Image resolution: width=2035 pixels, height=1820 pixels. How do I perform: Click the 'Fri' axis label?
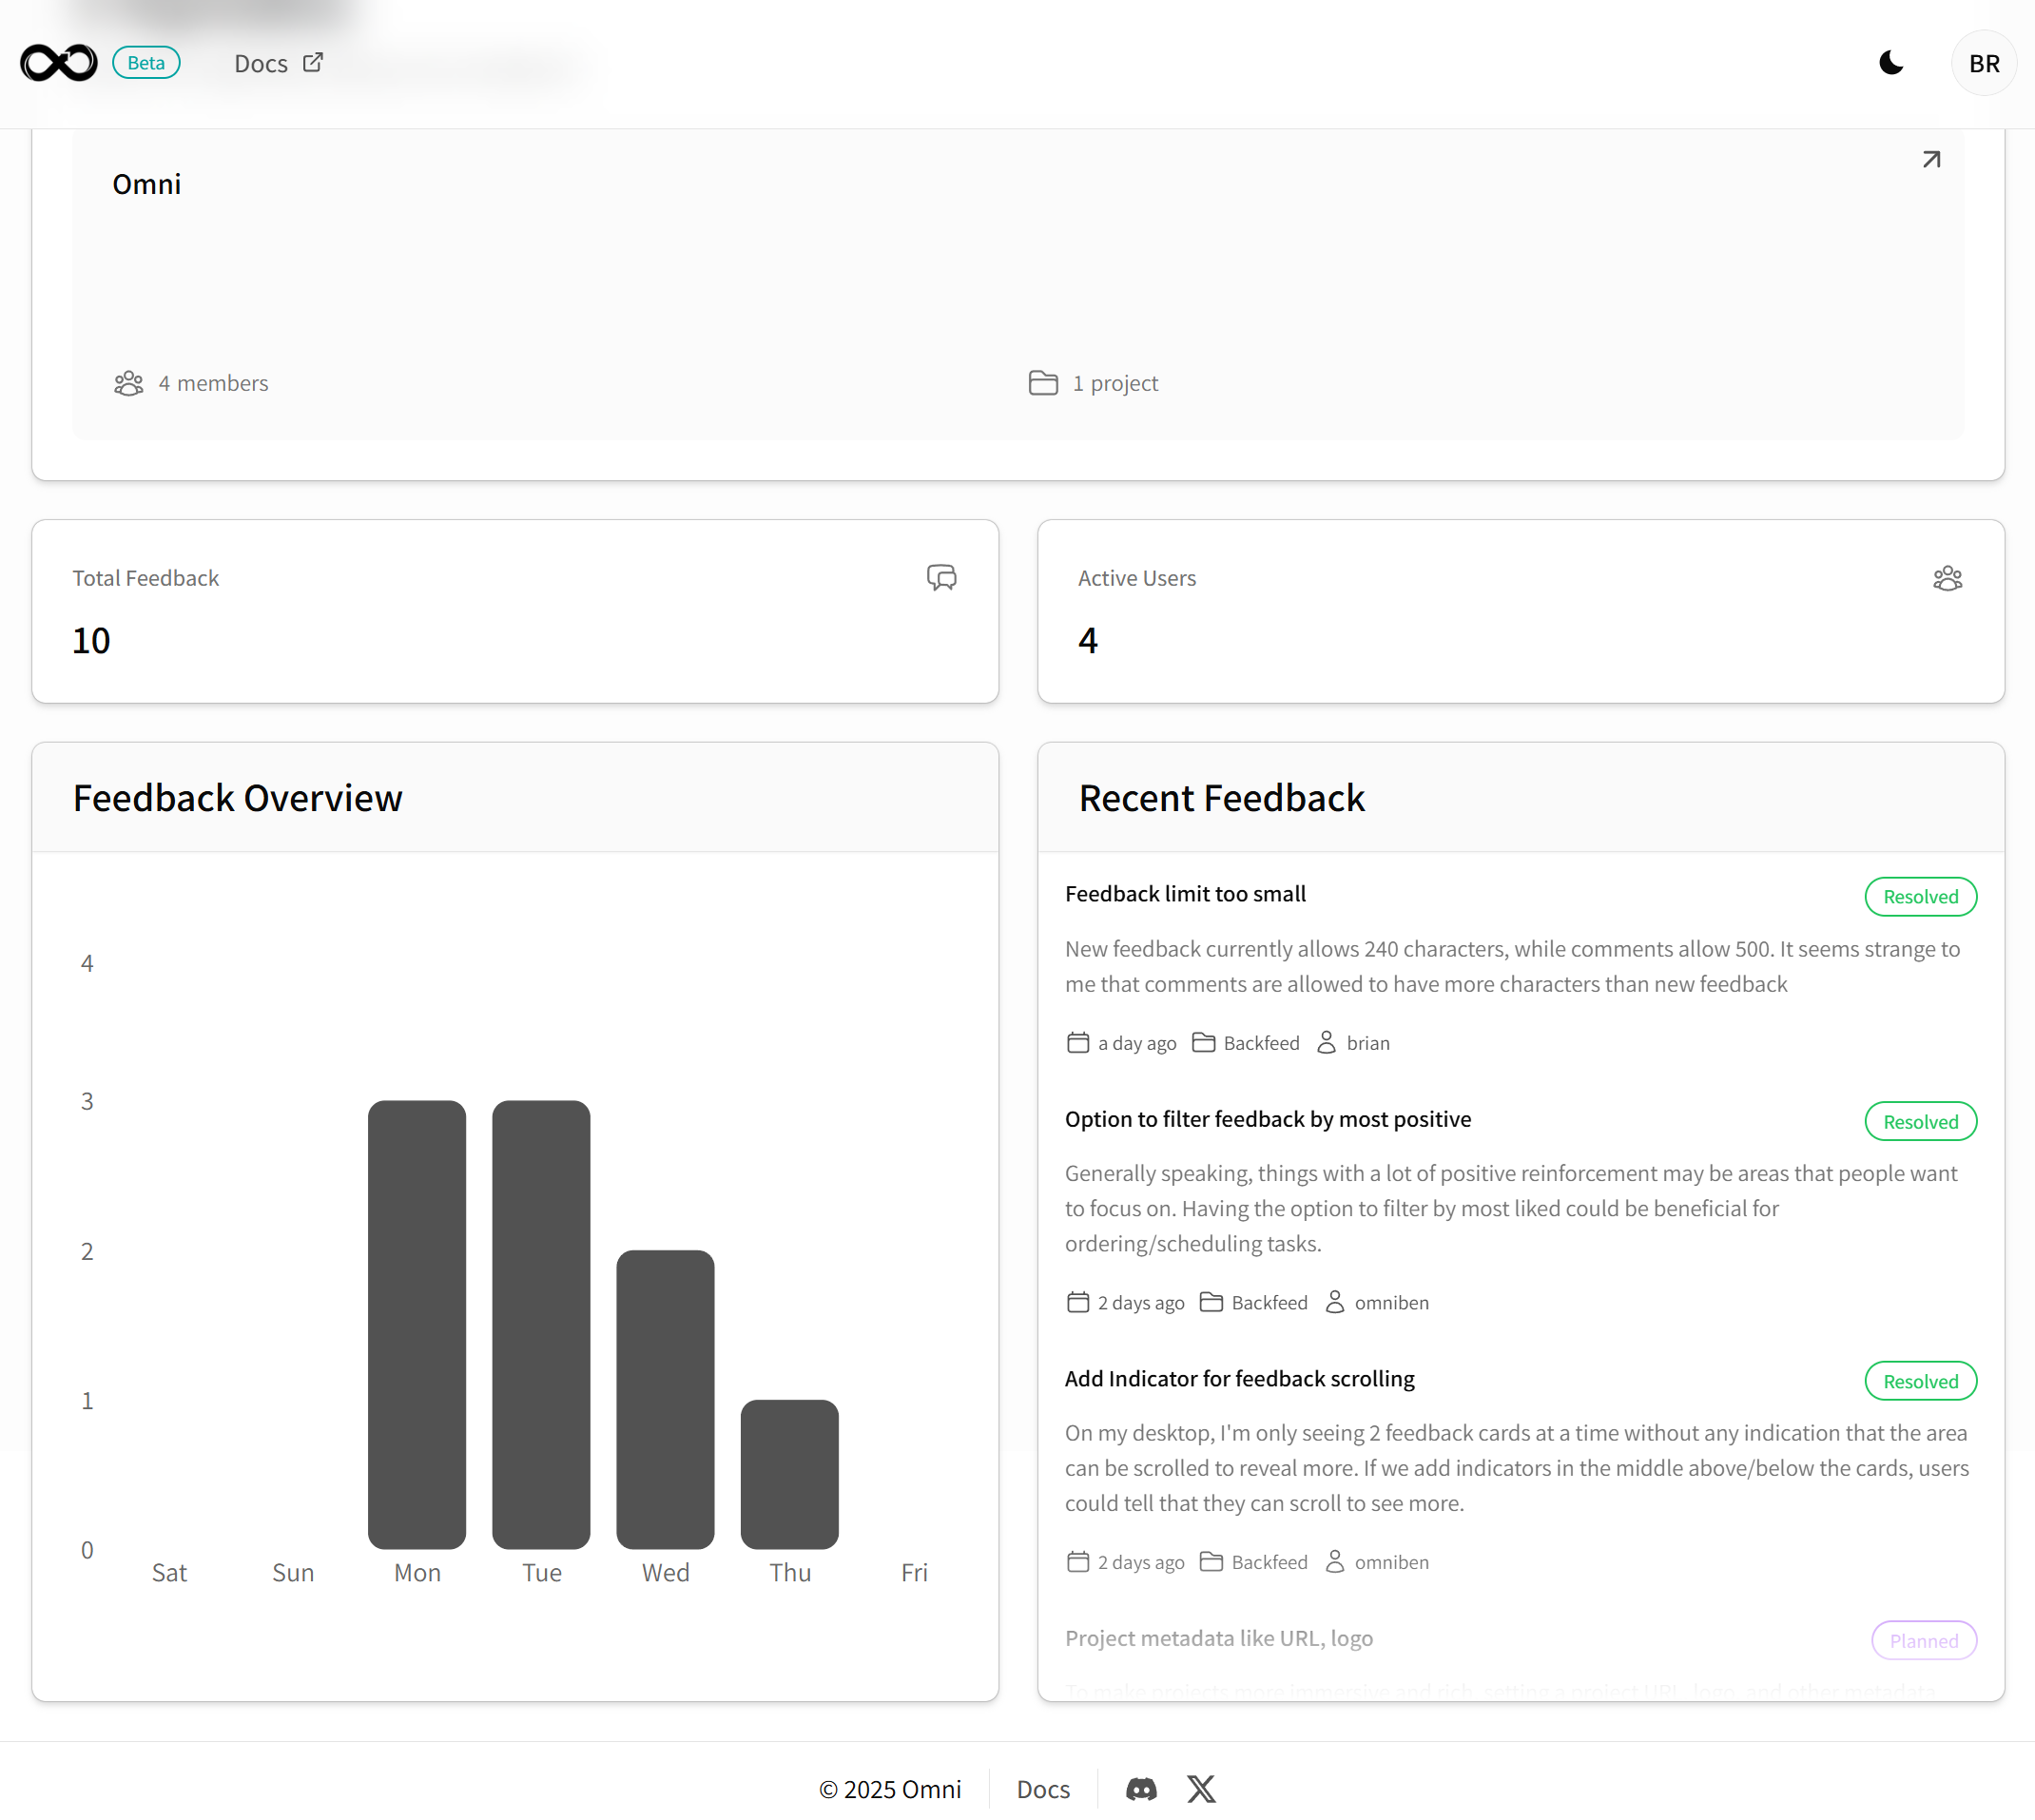coord(914,1573)
